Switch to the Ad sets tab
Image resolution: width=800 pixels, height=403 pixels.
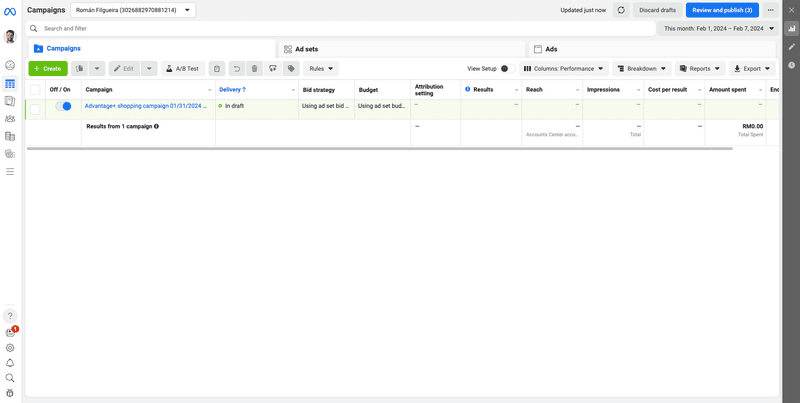(x=402, y=49)
